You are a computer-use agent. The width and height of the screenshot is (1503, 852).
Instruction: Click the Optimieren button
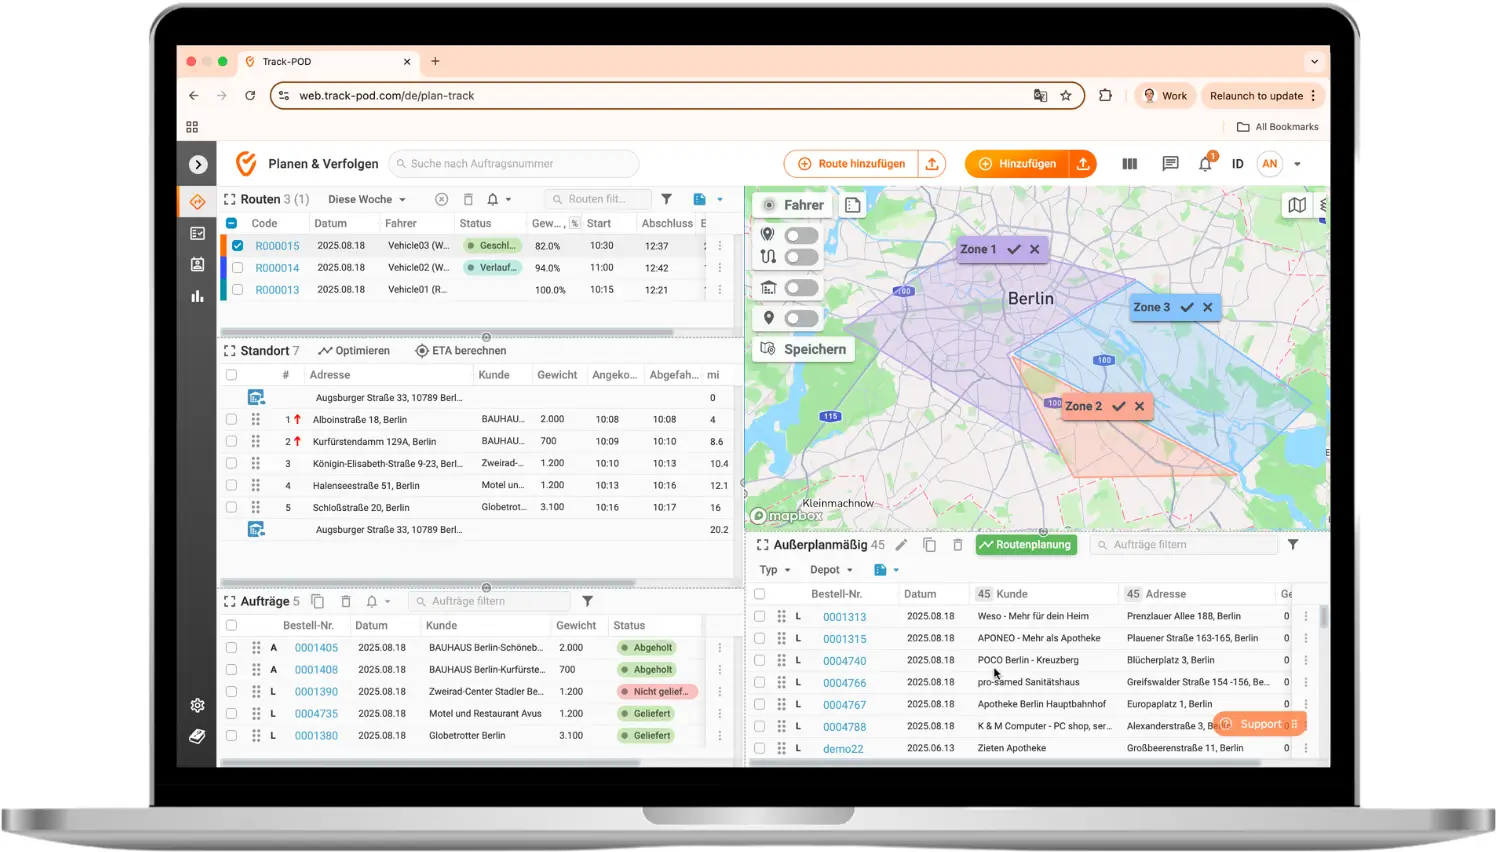click(354, 351)
